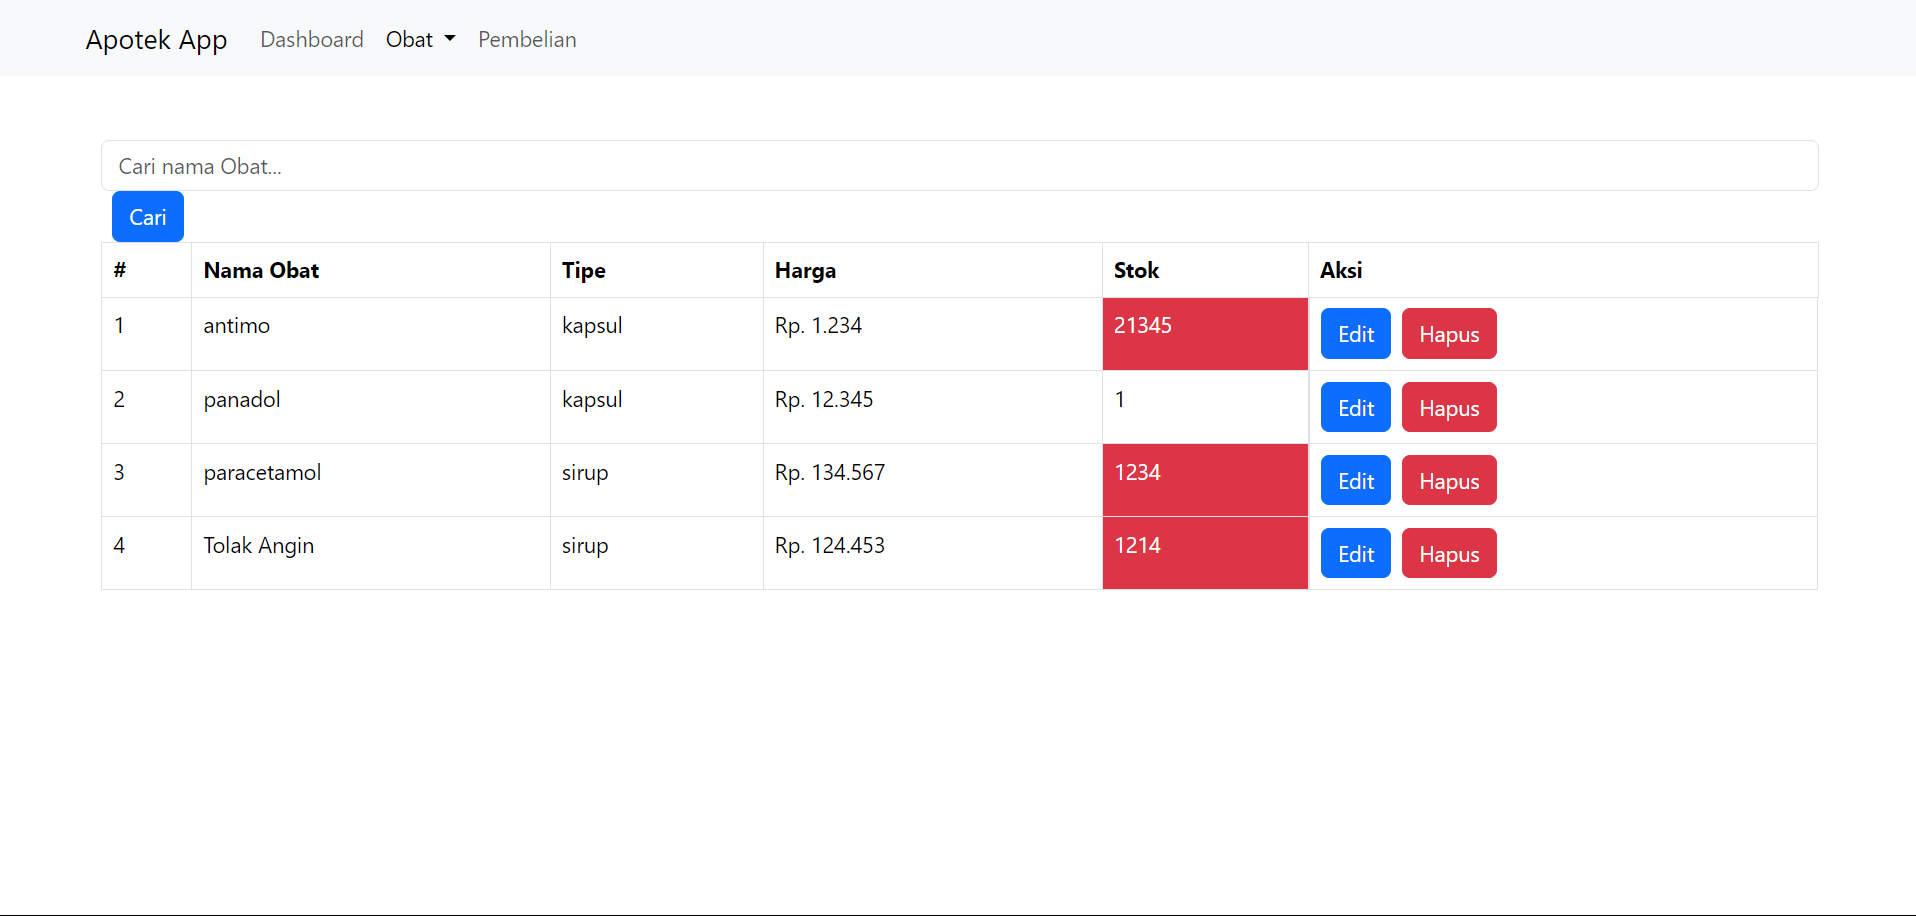Click the Apotek App brand link
Screen dimensions: 1916x916
(156, 40)
